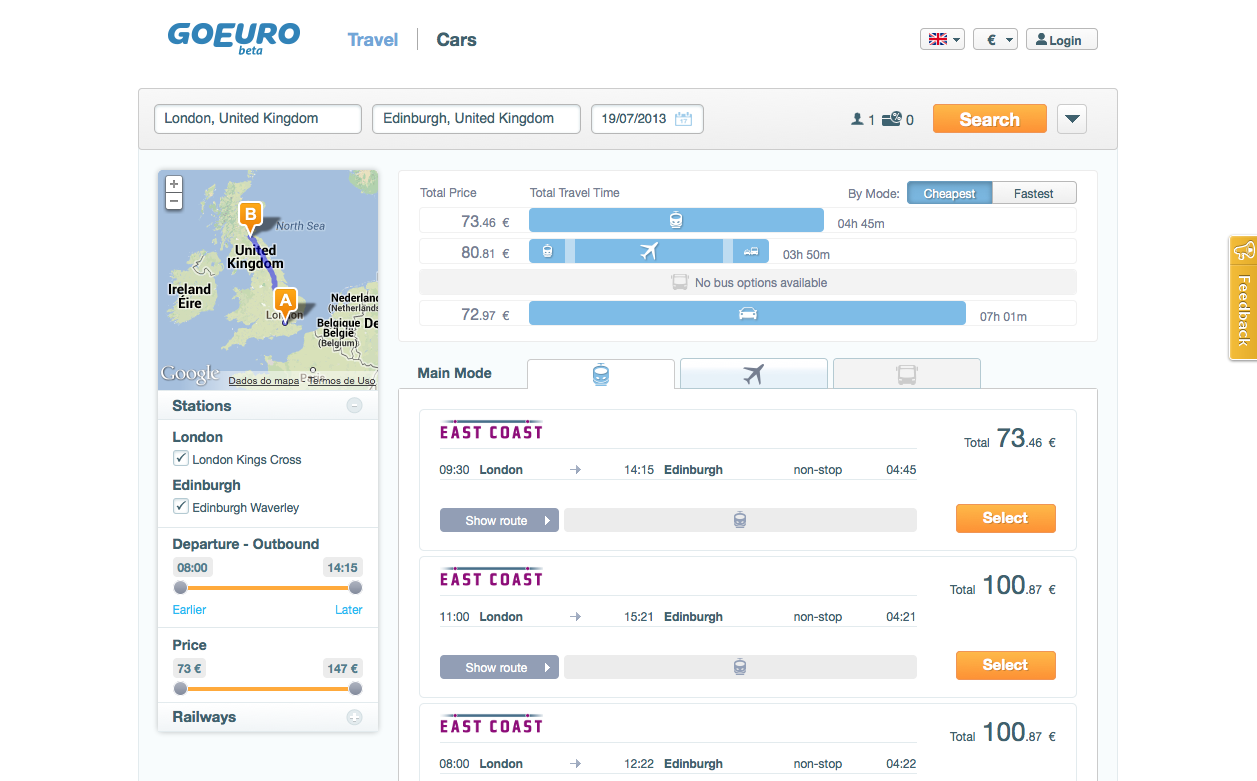
Task: Click the No bus options available row
Action: point(748,283)
